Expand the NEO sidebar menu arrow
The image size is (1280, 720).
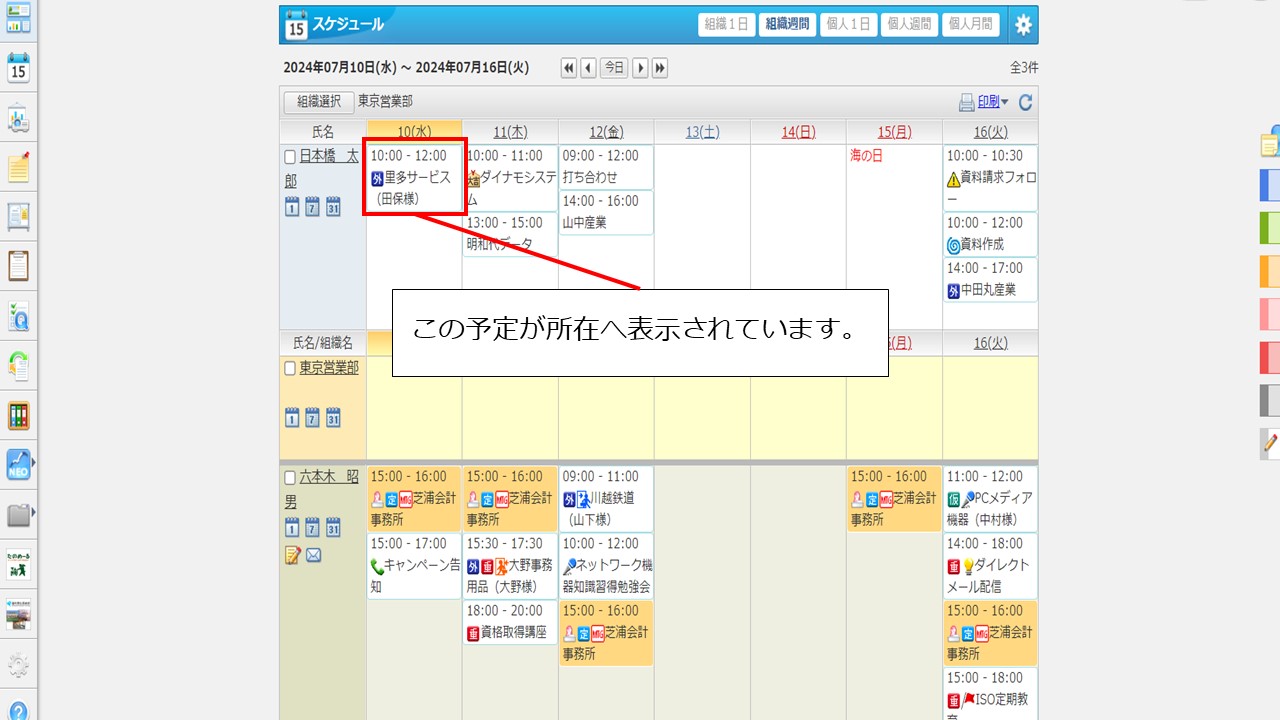(34, 464)
